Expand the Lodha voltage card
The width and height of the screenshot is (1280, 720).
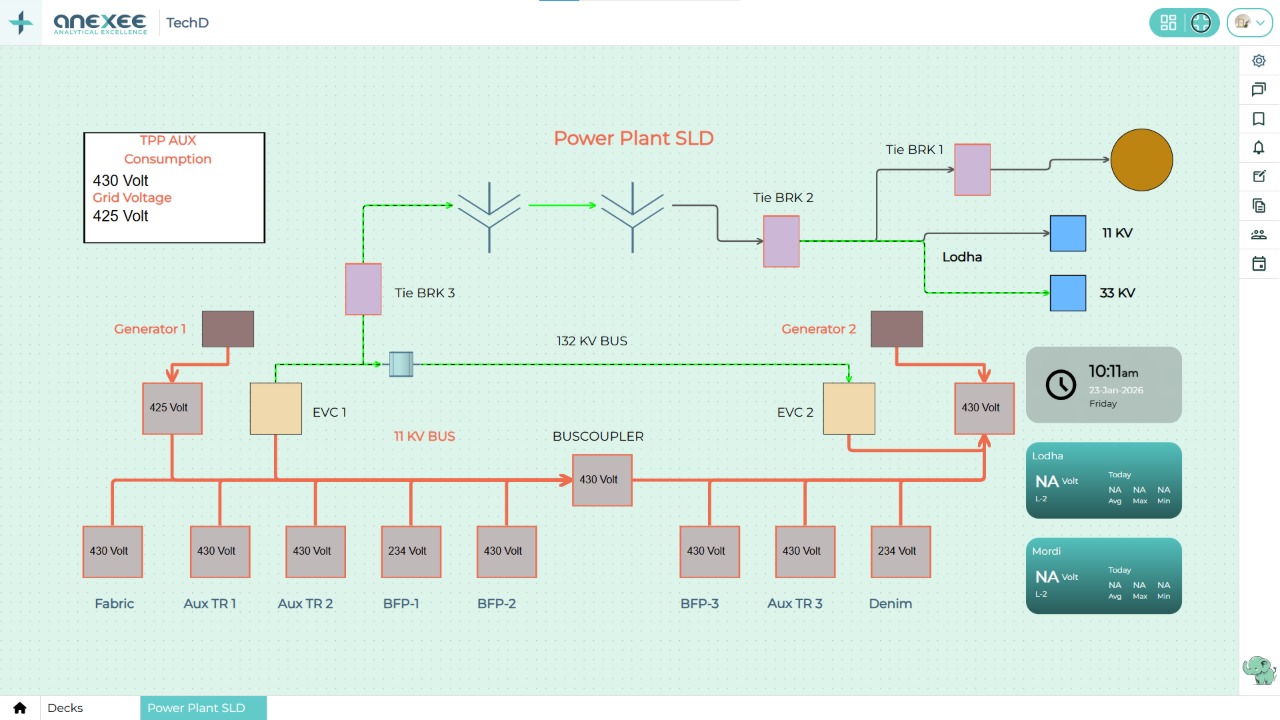tap(1103, 480)
